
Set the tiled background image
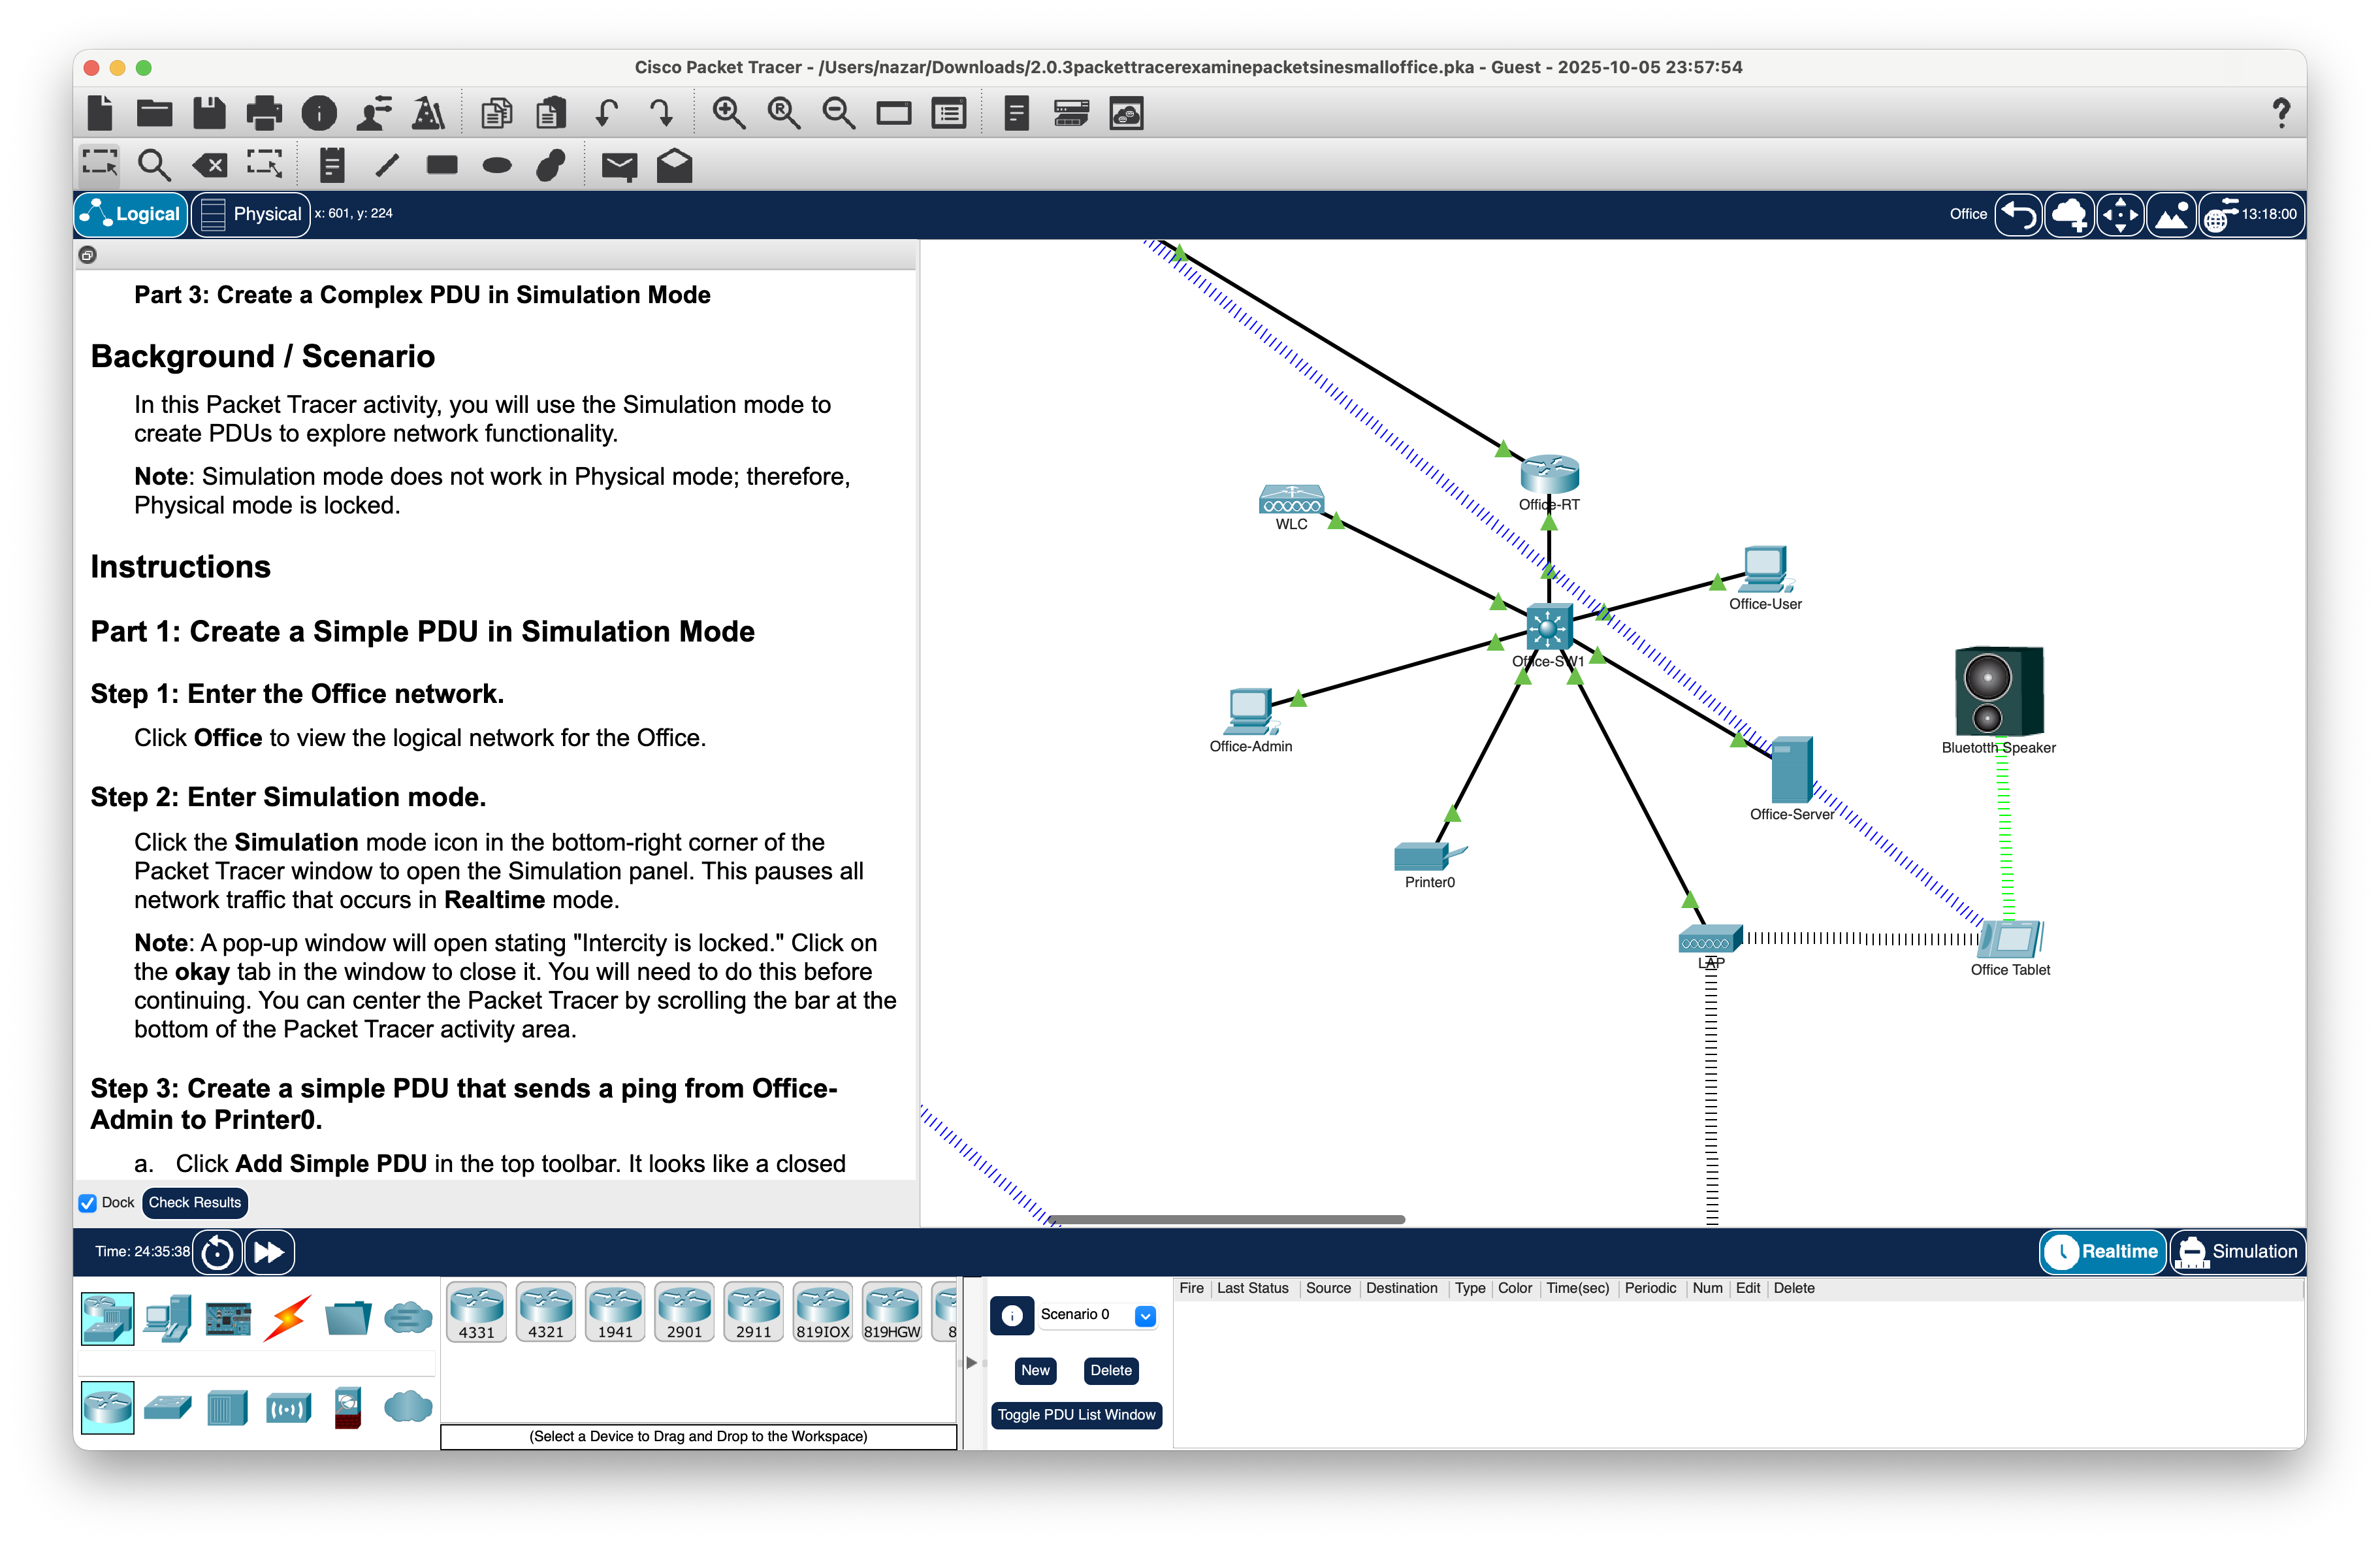coord(2171,214)
